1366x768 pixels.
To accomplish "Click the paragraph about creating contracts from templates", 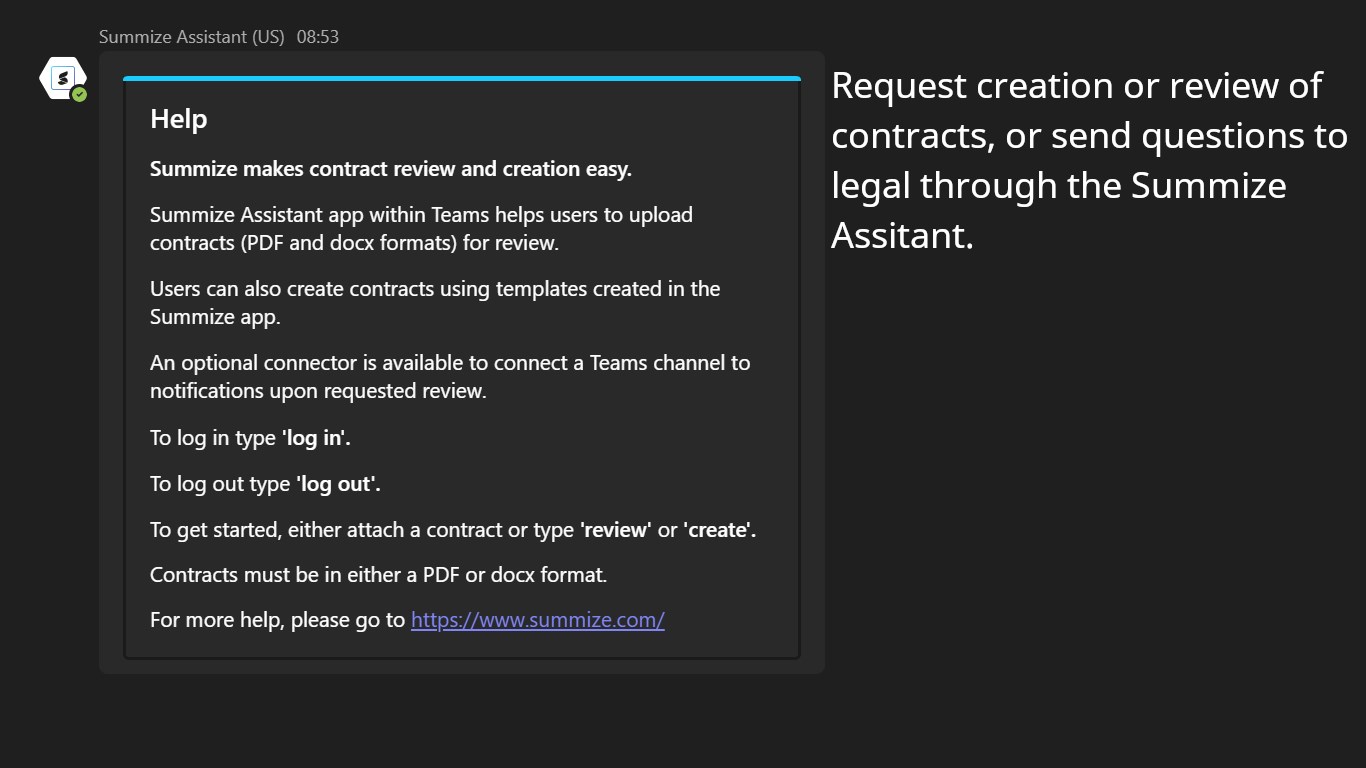I will [x=434, y=303].
